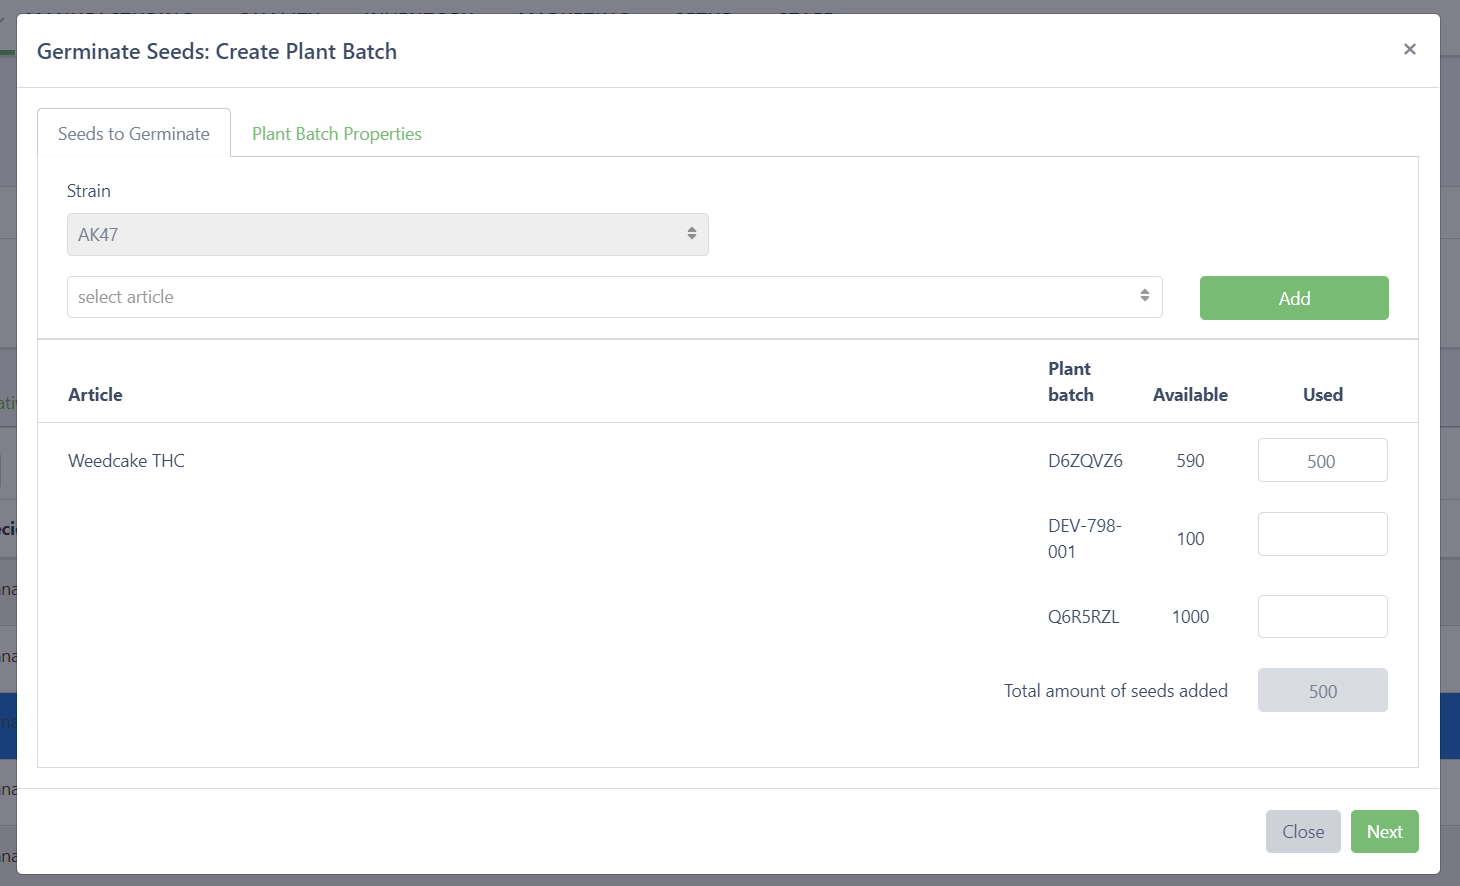Select the Seeds to Germinate tab
The height and width of the screenshot is (886, 1460).
pyautogui.click(x=134, y=134)
